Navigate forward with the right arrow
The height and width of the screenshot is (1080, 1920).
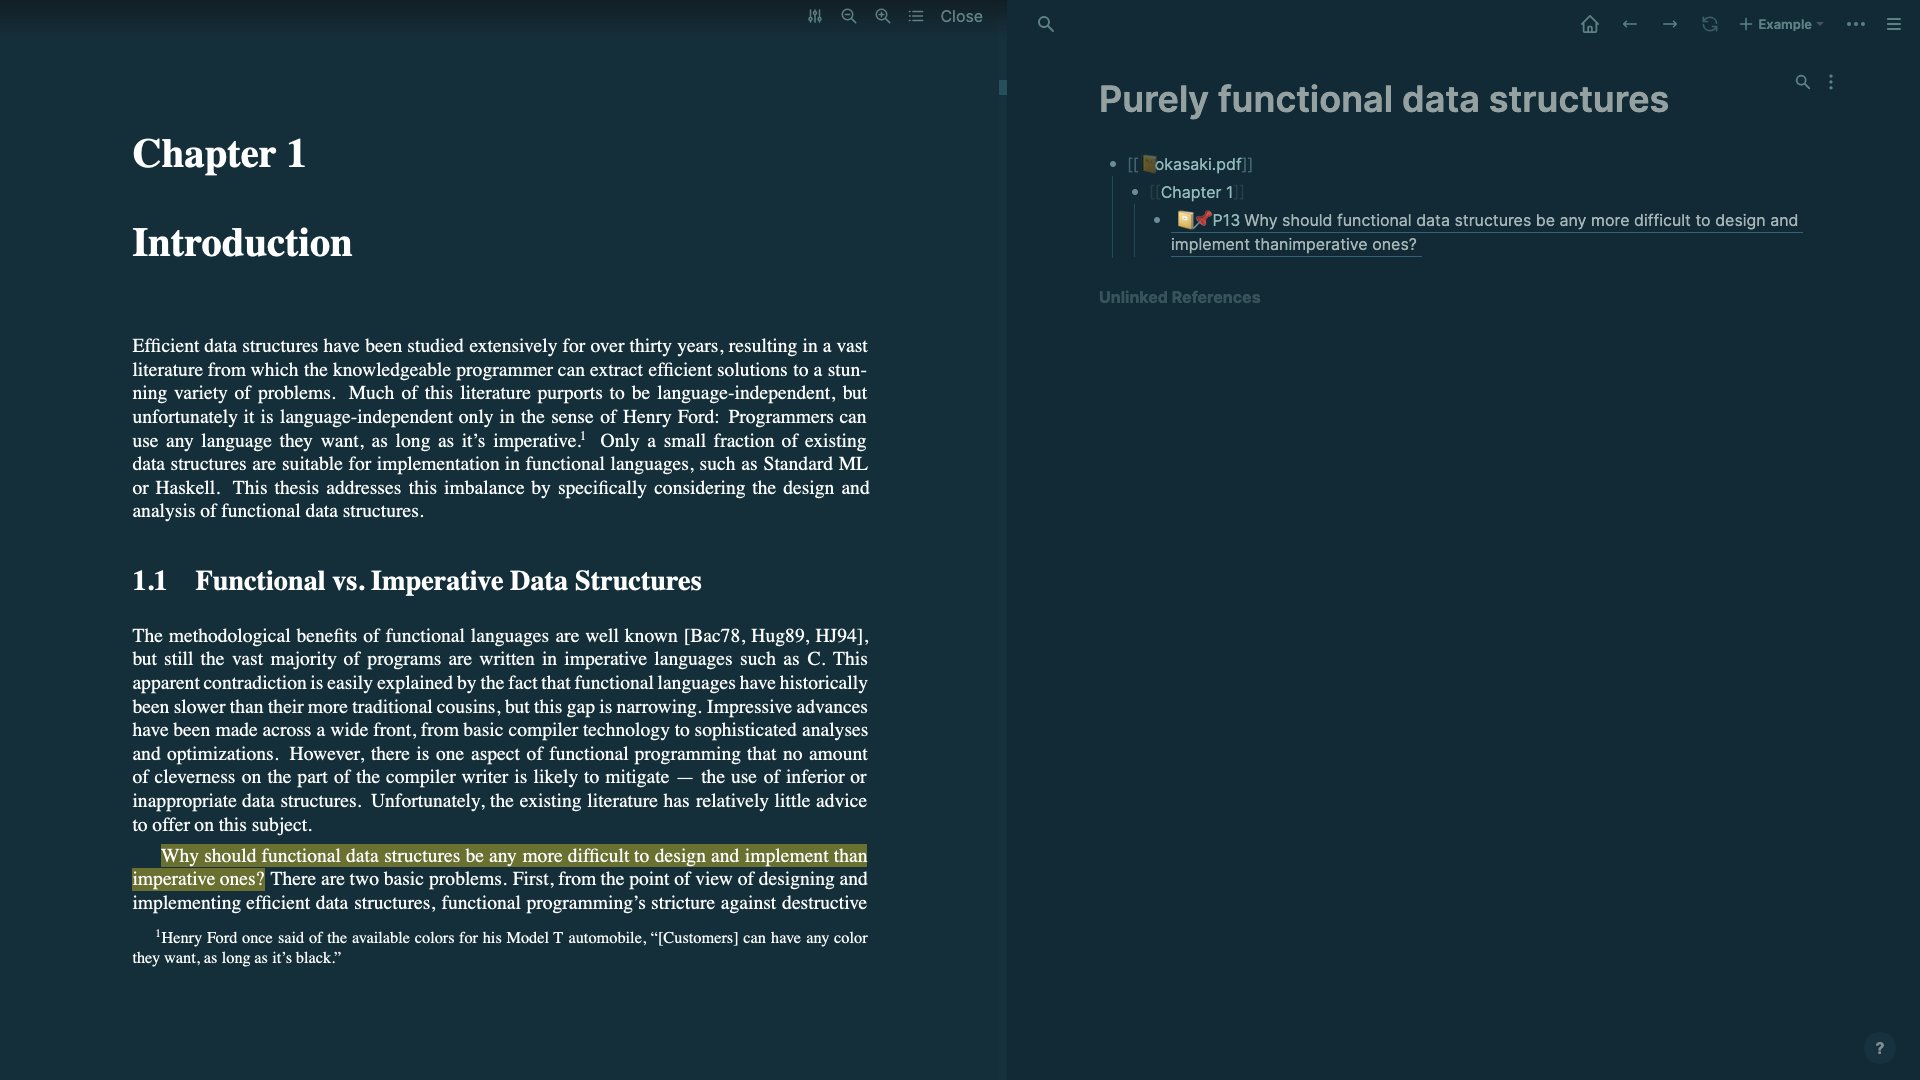(x=1670, y=24)
